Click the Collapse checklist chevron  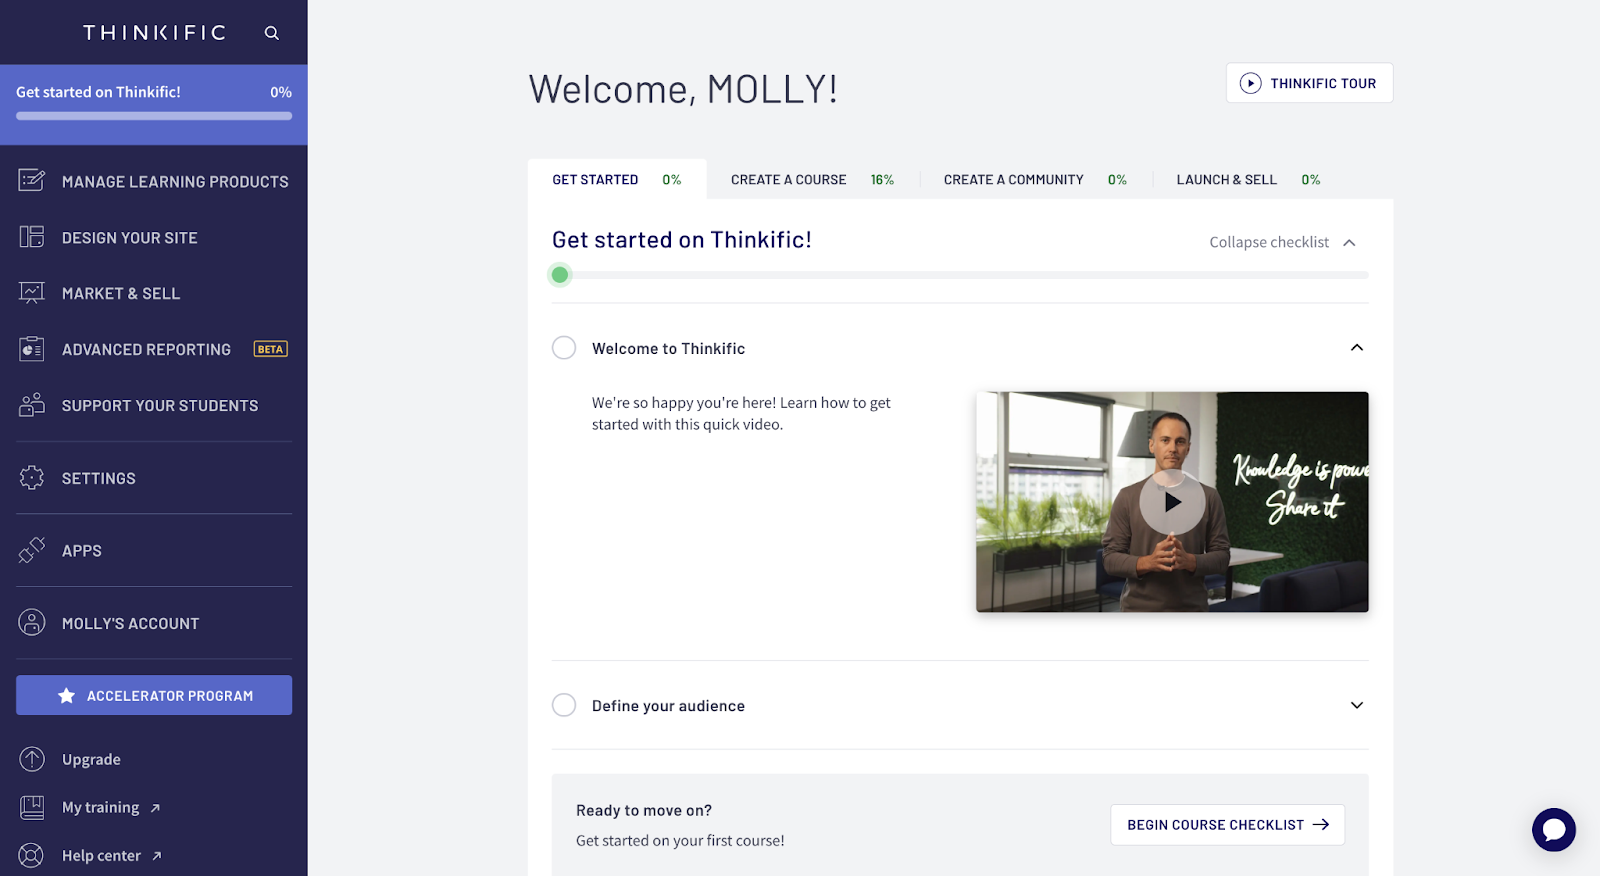1349,243
